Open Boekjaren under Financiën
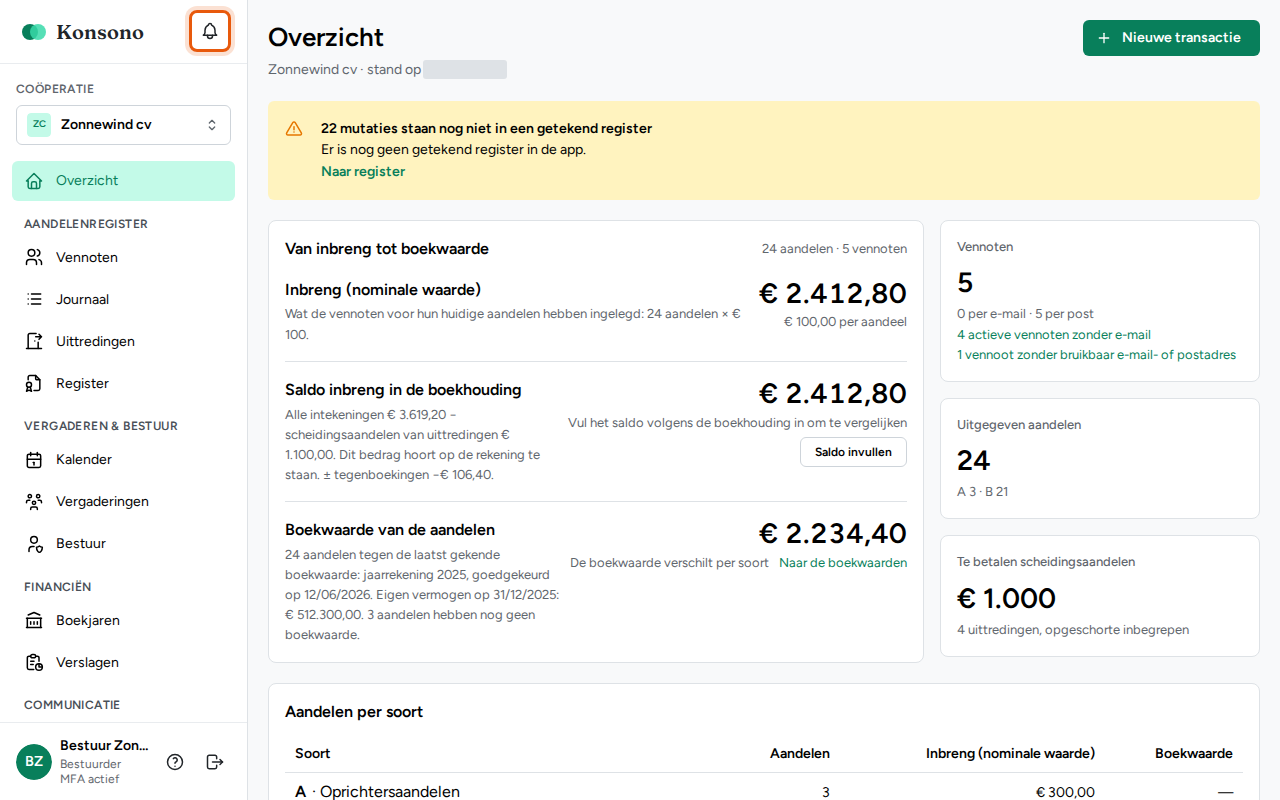 123,620
